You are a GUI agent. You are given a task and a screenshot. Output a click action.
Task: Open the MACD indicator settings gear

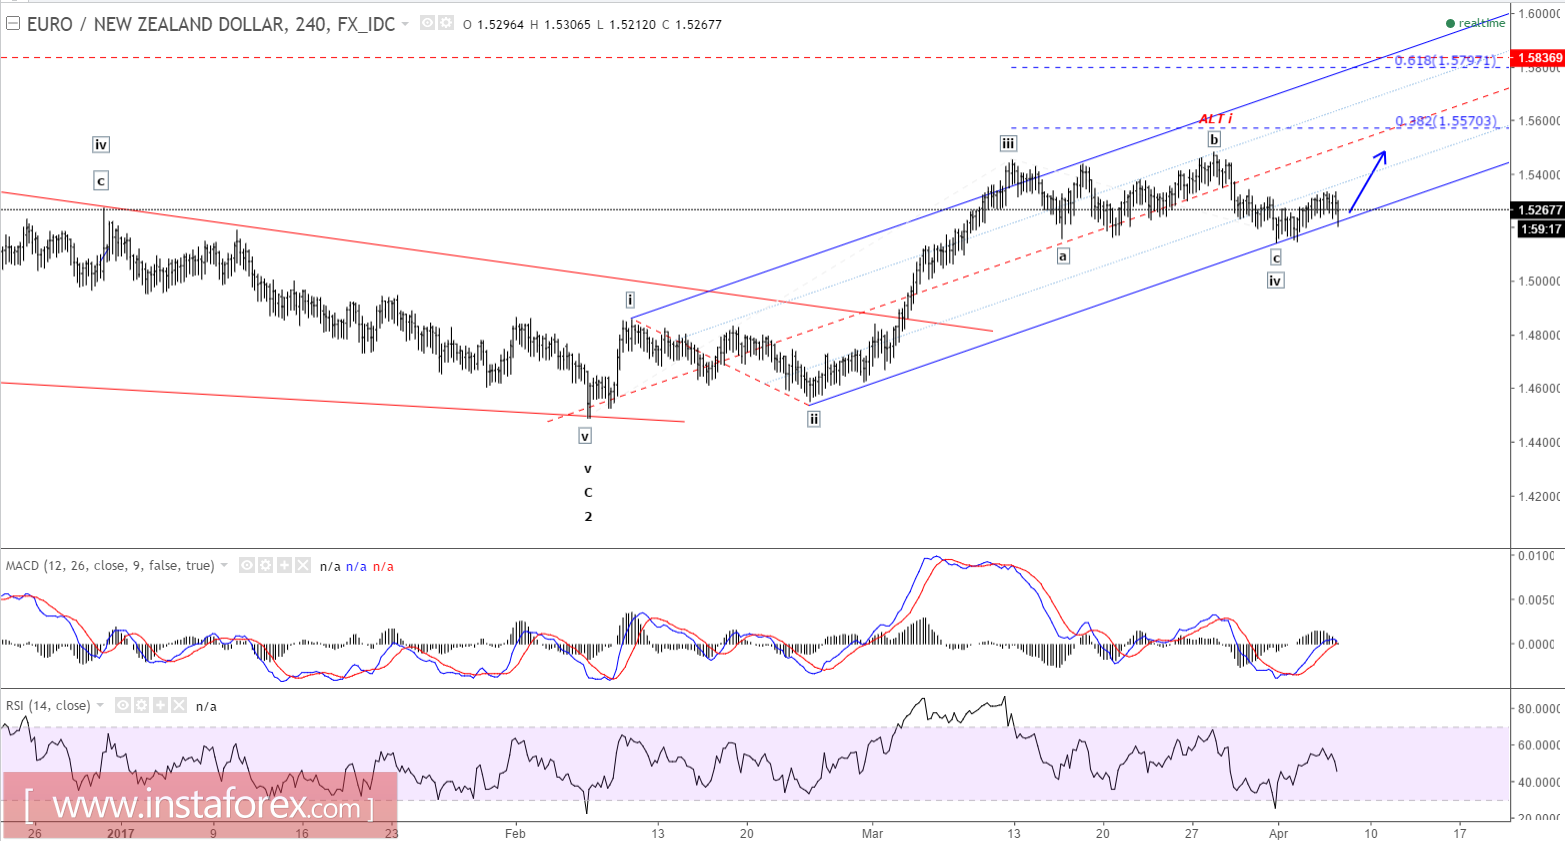coord(266,565)
